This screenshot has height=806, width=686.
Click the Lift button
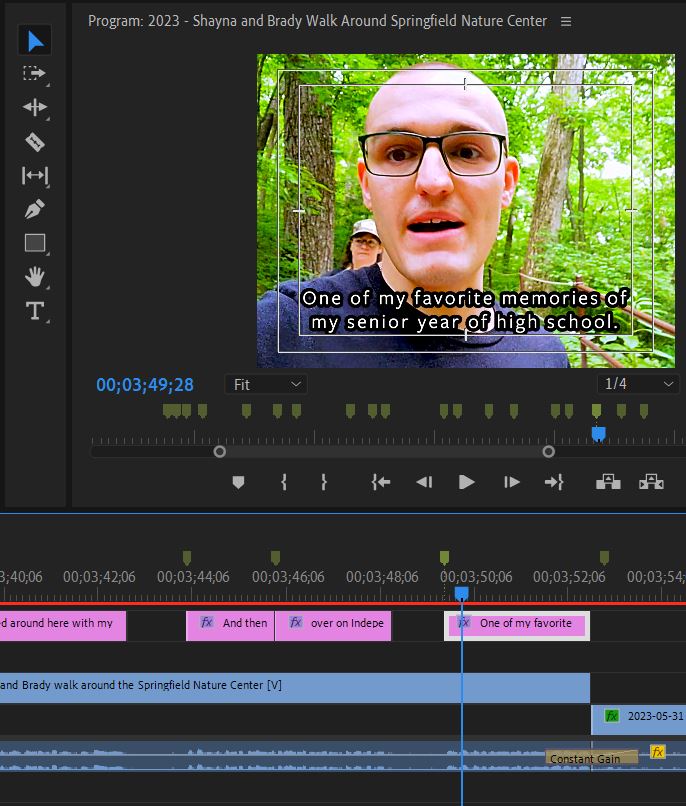(x=608, y=482)
